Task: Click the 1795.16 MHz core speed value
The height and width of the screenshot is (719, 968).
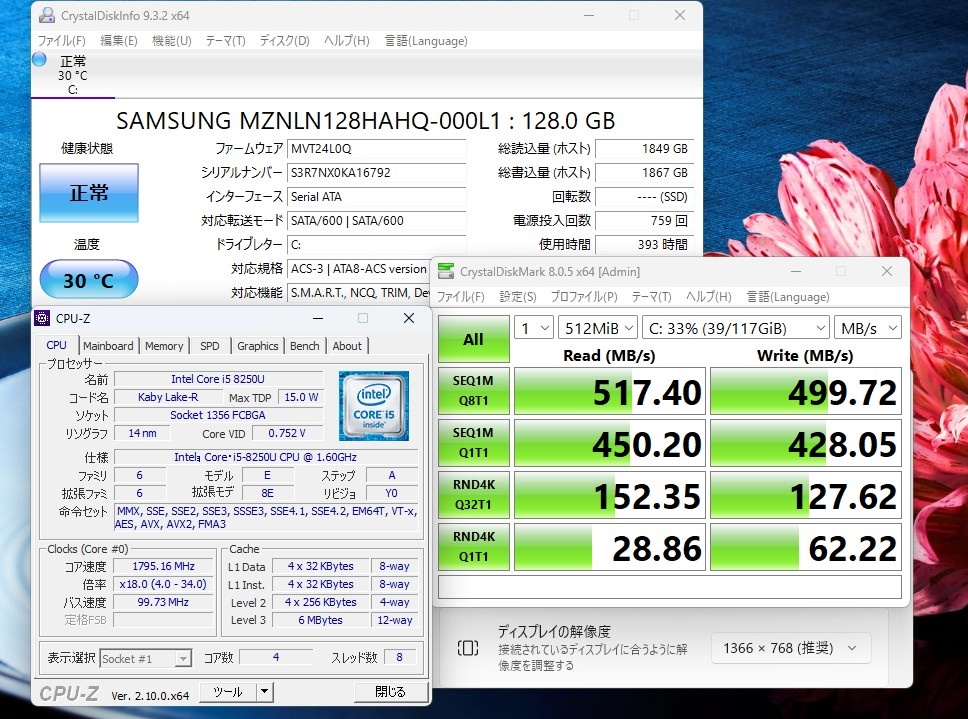Action: coord(164,566)
